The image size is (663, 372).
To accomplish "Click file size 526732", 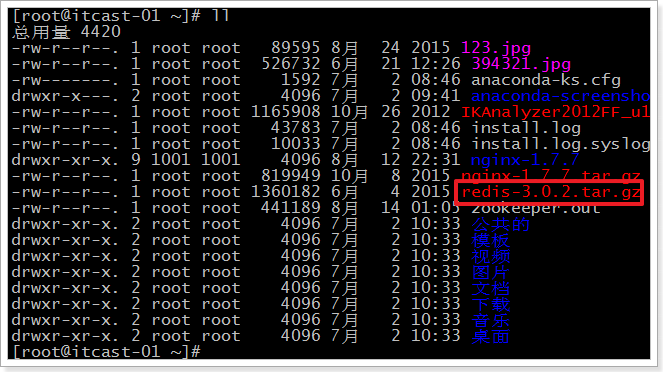I will [x=290, y=64].
